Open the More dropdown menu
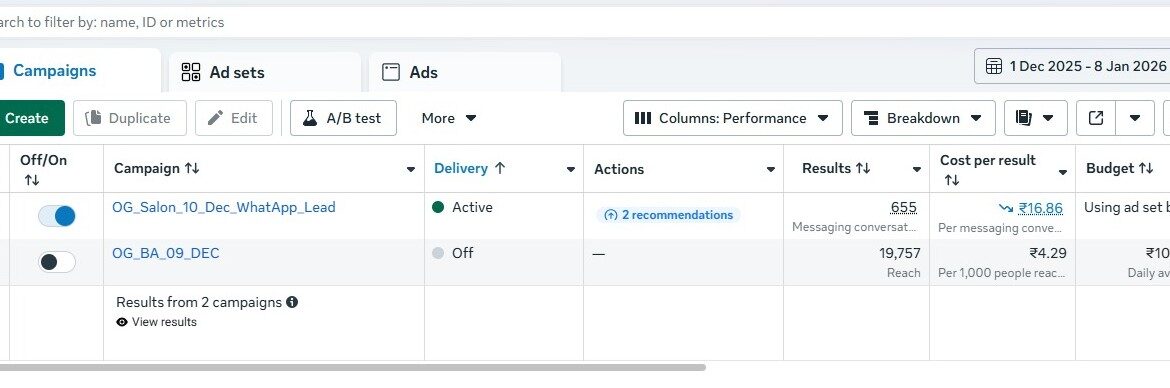Viewport: 1170px width, 388px height. click(448, 118)
